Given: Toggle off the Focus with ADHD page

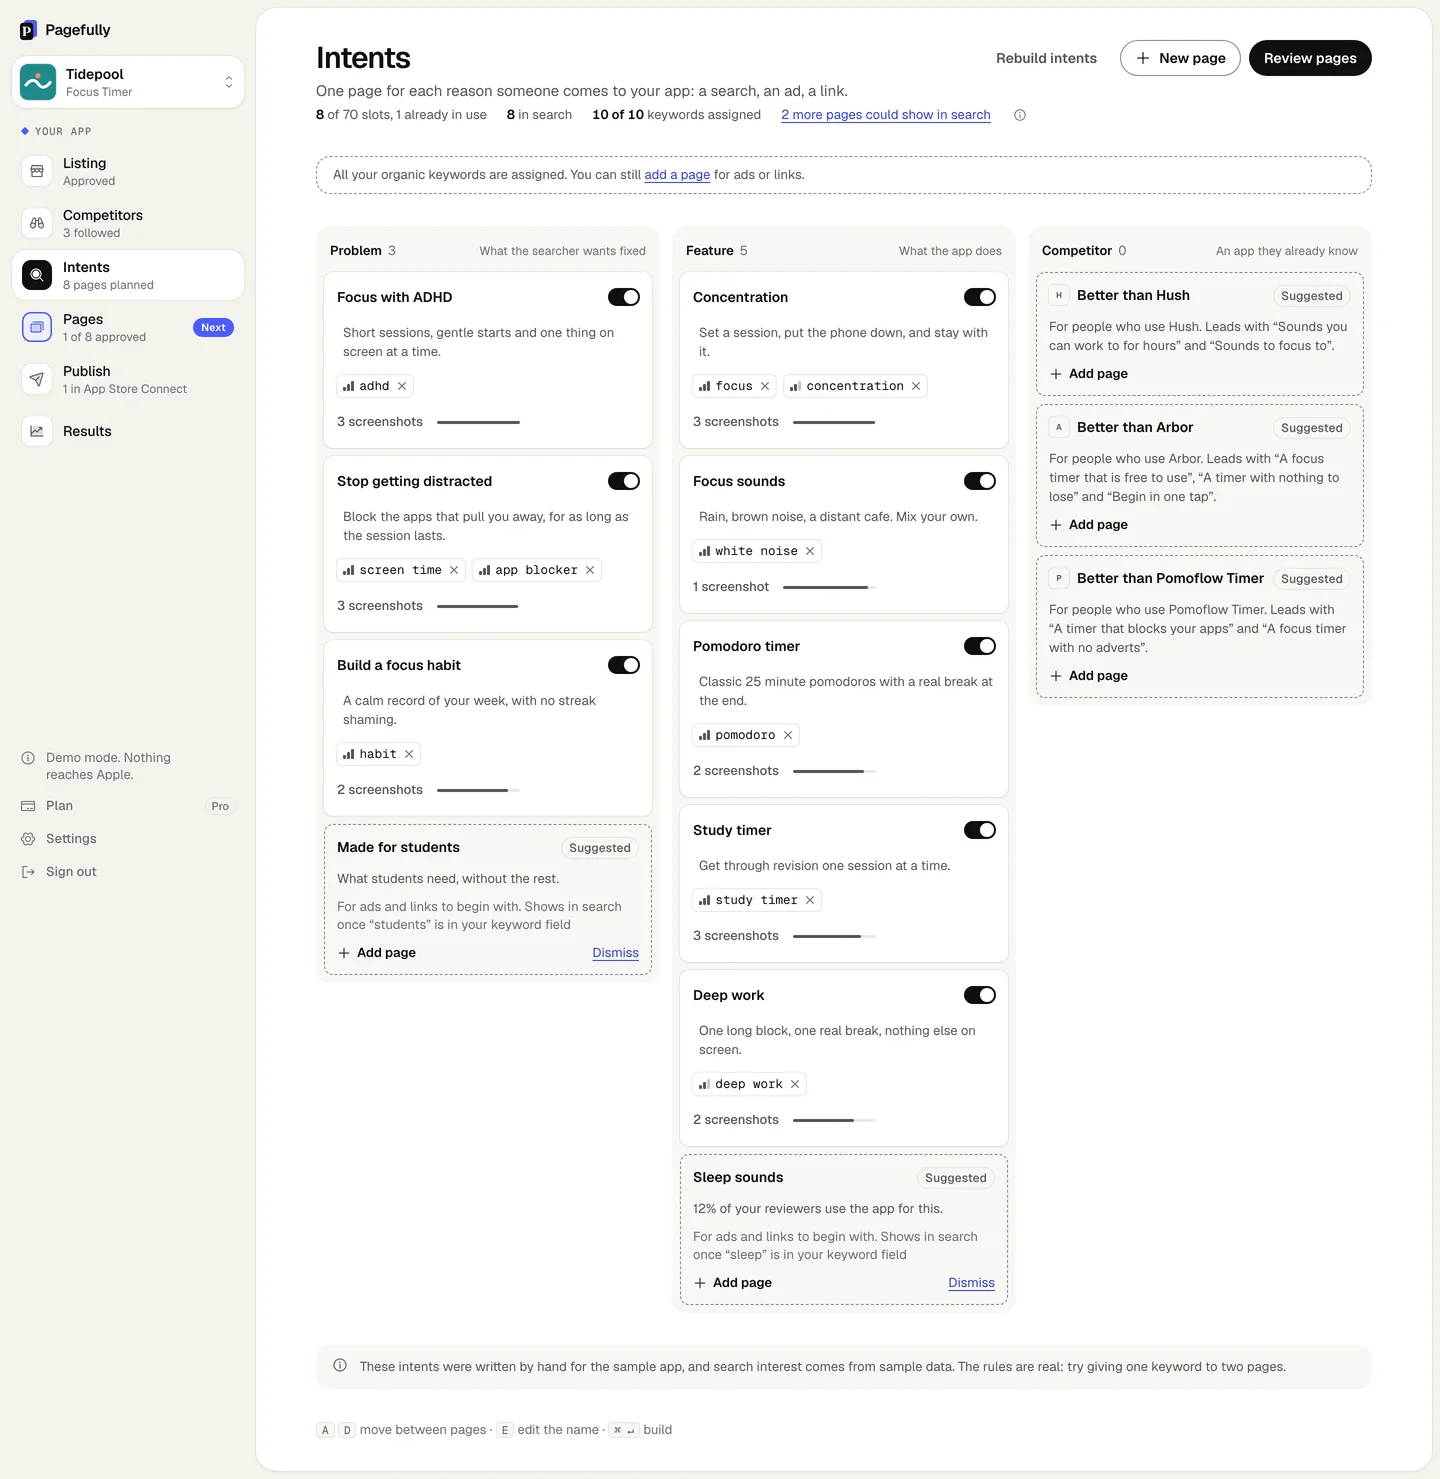Looking at the screenshot, I should coord(624,297).
